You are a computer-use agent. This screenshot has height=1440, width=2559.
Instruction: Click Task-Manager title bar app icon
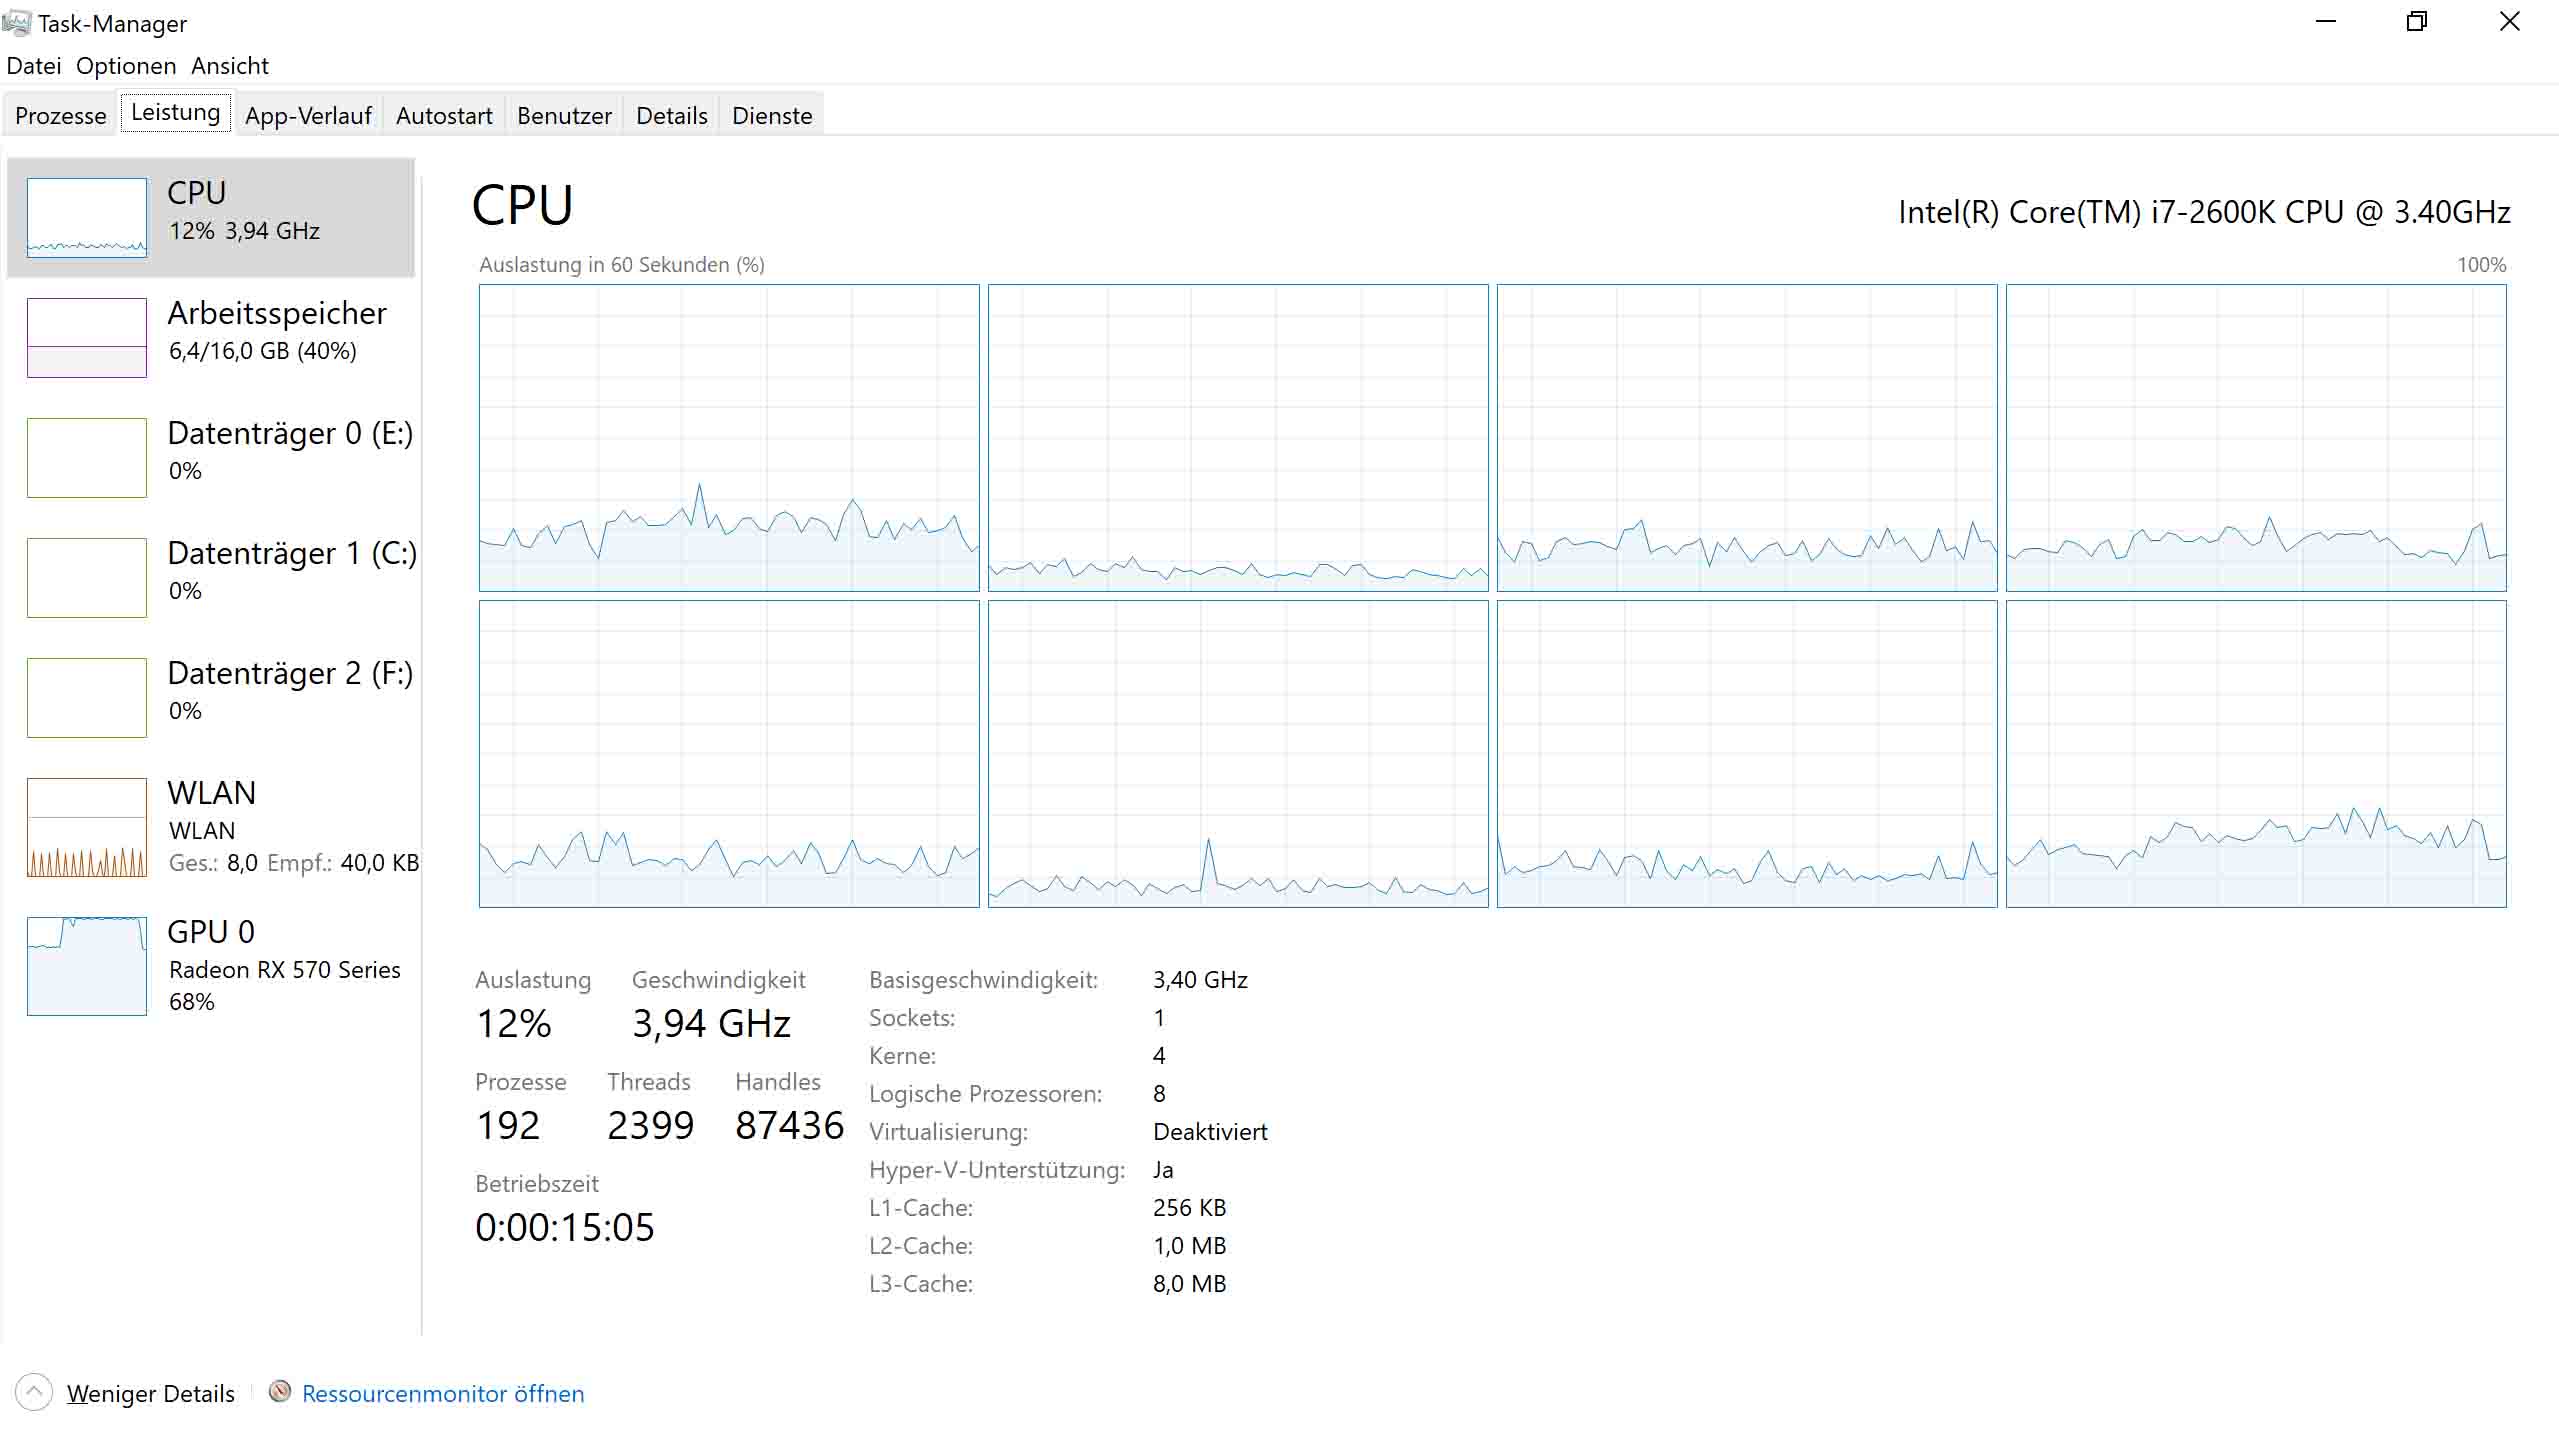point(17,22)
